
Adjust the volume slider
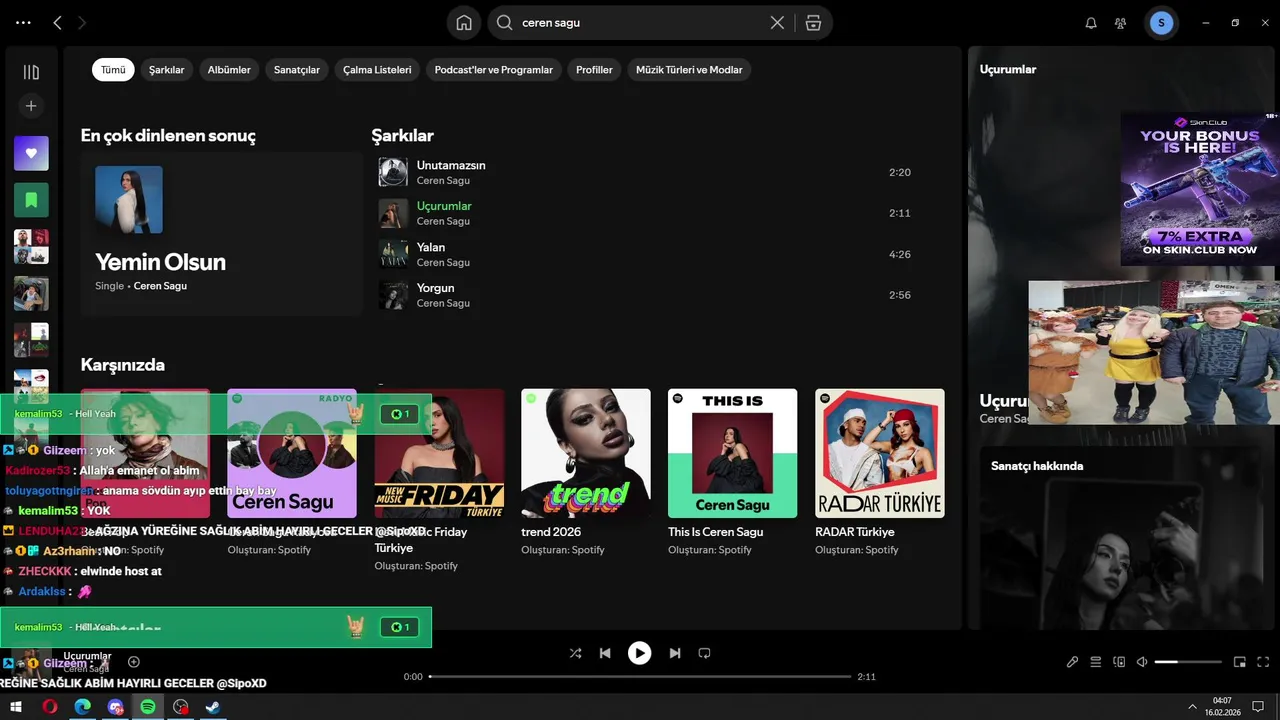click(x=1188, y=662)
